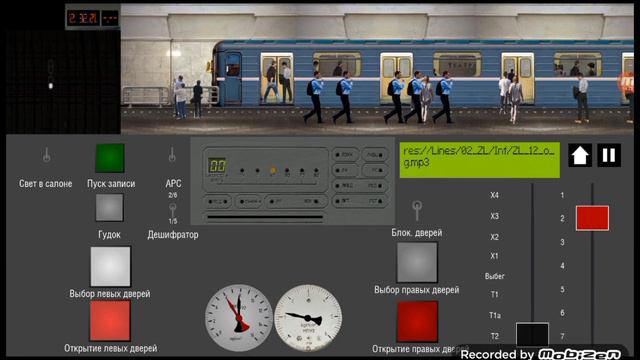Image resolution: width=640 pixels, height=360 pixels.
Task: Toggle the АРС switch lever
Action: 172,155
